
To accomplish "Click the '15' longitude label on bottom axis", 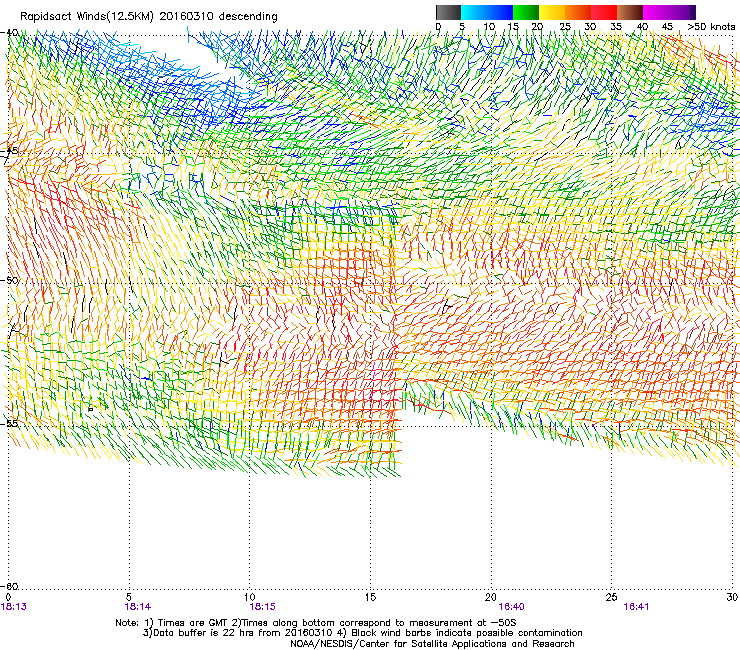I will tap(370, 597).
